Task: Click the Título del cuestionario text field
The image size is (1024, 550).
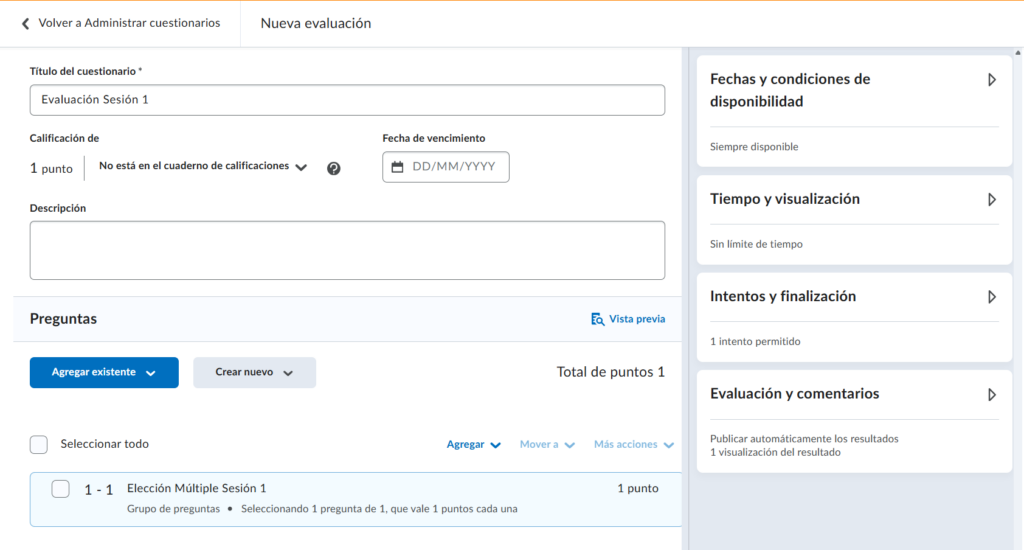Action: point(347,100)
